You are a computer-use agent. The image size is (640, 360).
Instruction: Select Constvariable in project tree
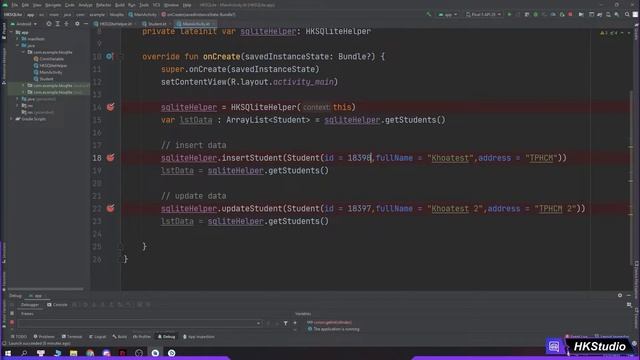pyautogui.click(x=49, y=59)
